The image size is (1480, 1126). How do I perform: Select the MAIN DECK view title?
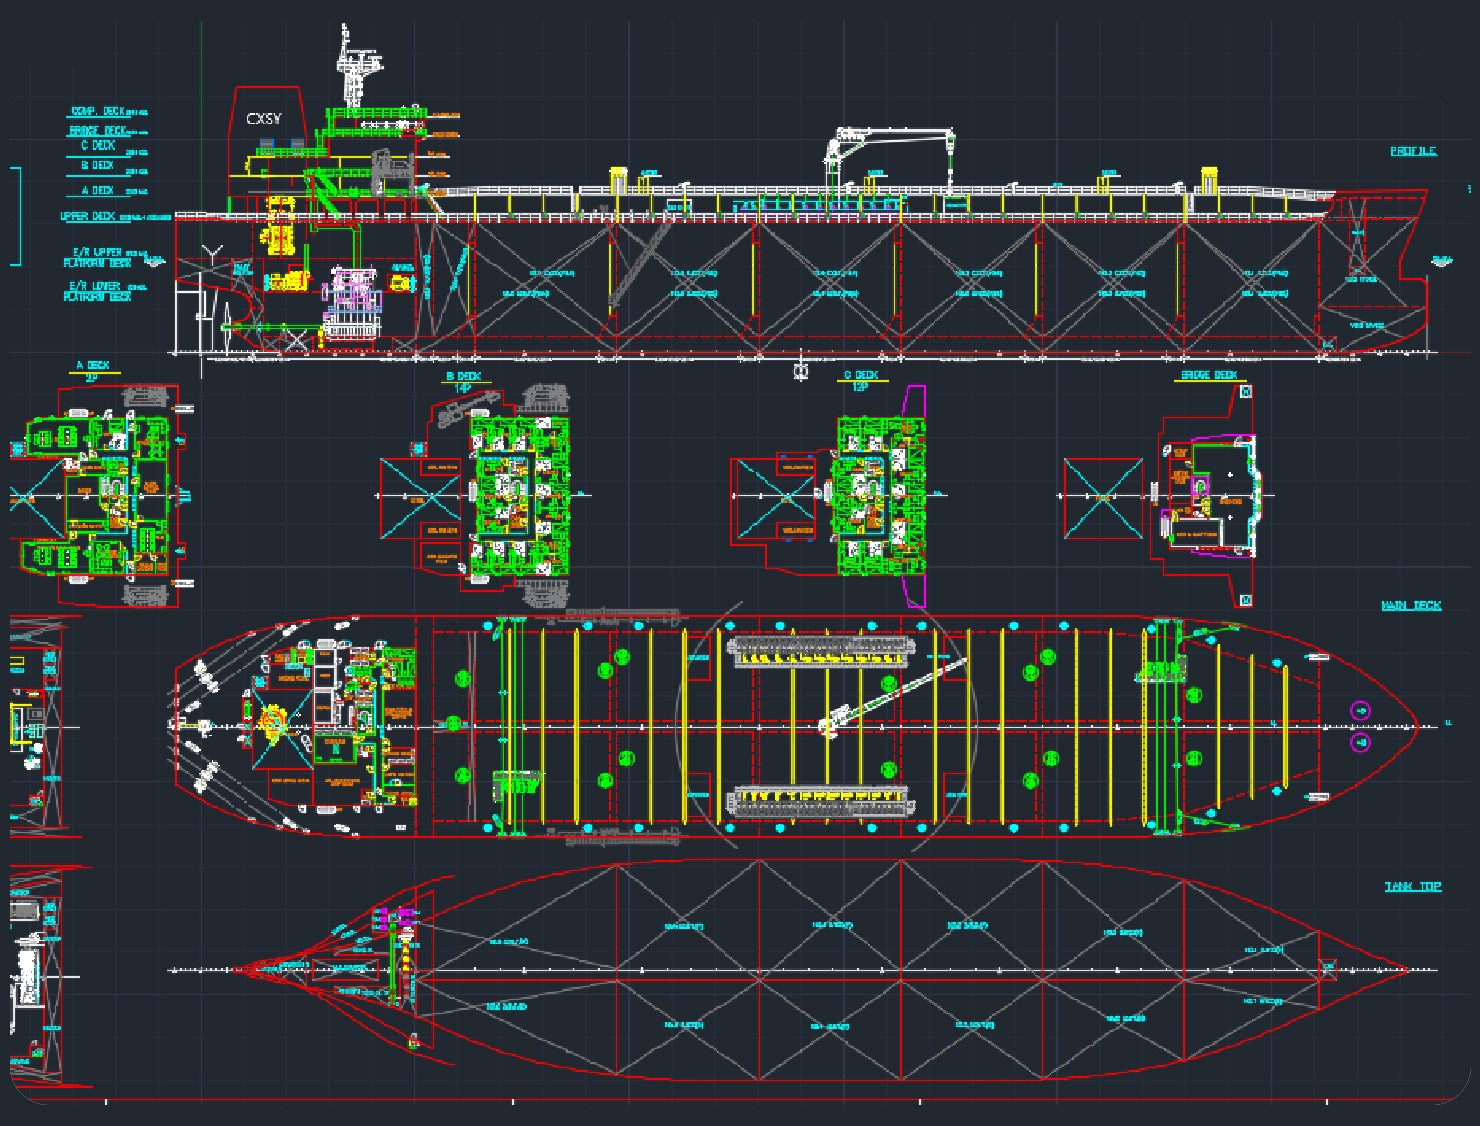(1411, 605)
